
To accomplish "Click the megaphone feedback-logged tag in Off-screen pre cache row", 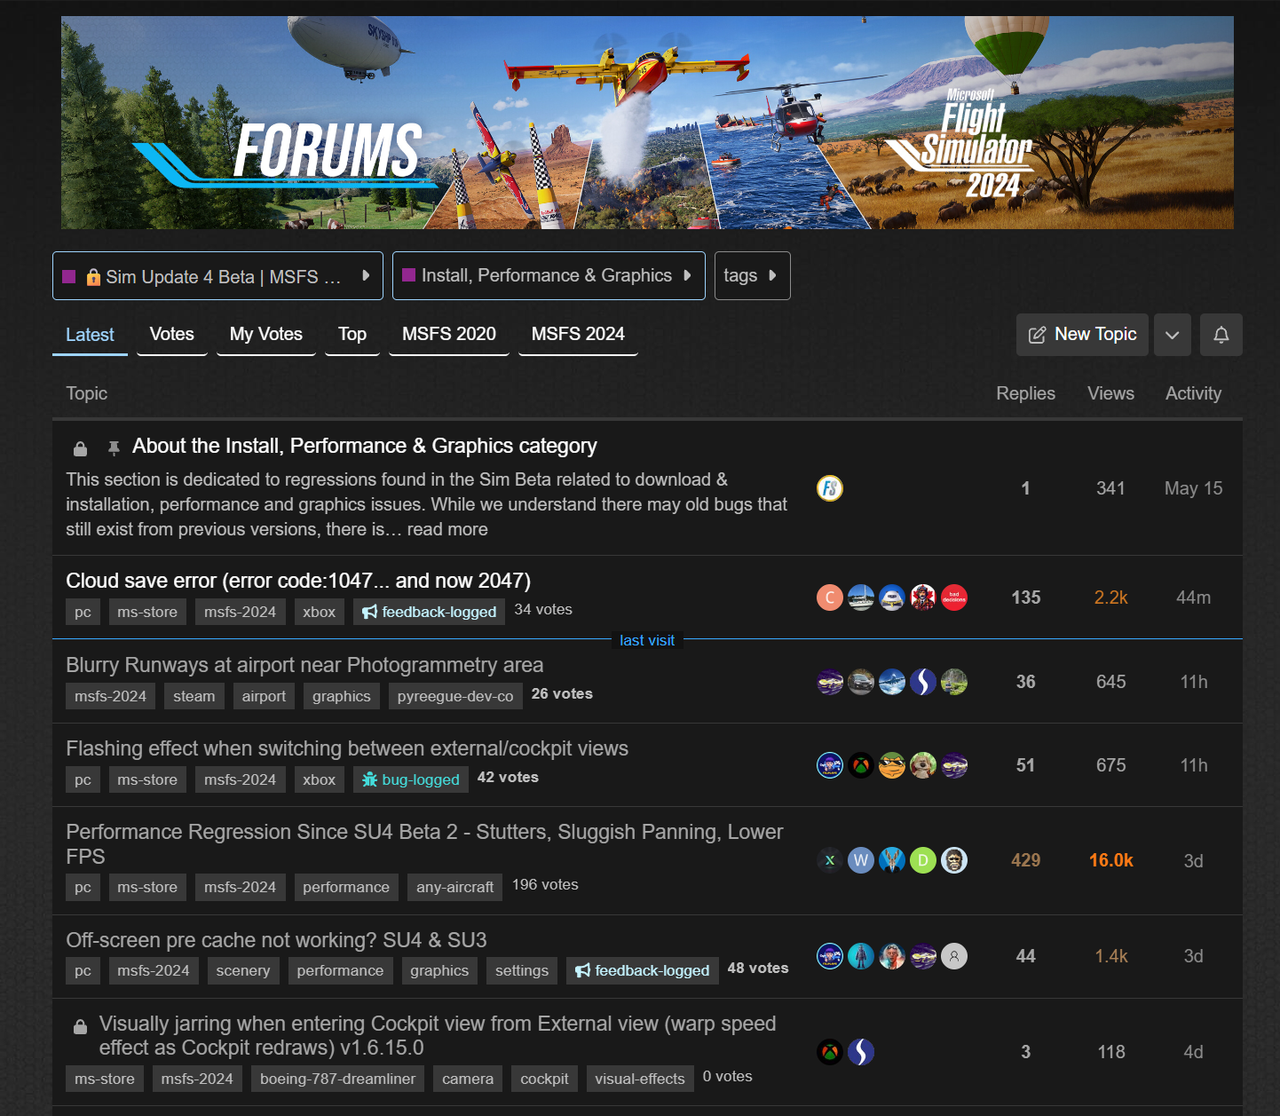I will [x=642, y=970].
